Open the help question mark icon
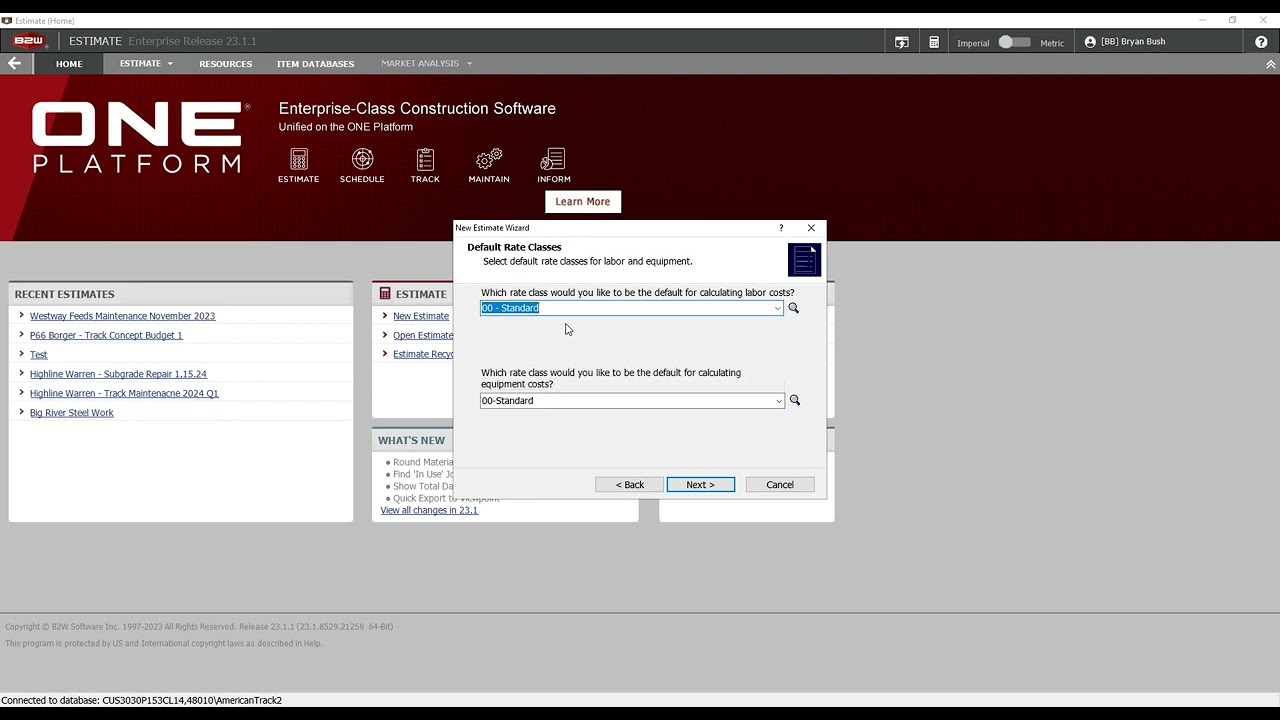The width and height of the screenshot is (1280, 720). (1261, 42)
